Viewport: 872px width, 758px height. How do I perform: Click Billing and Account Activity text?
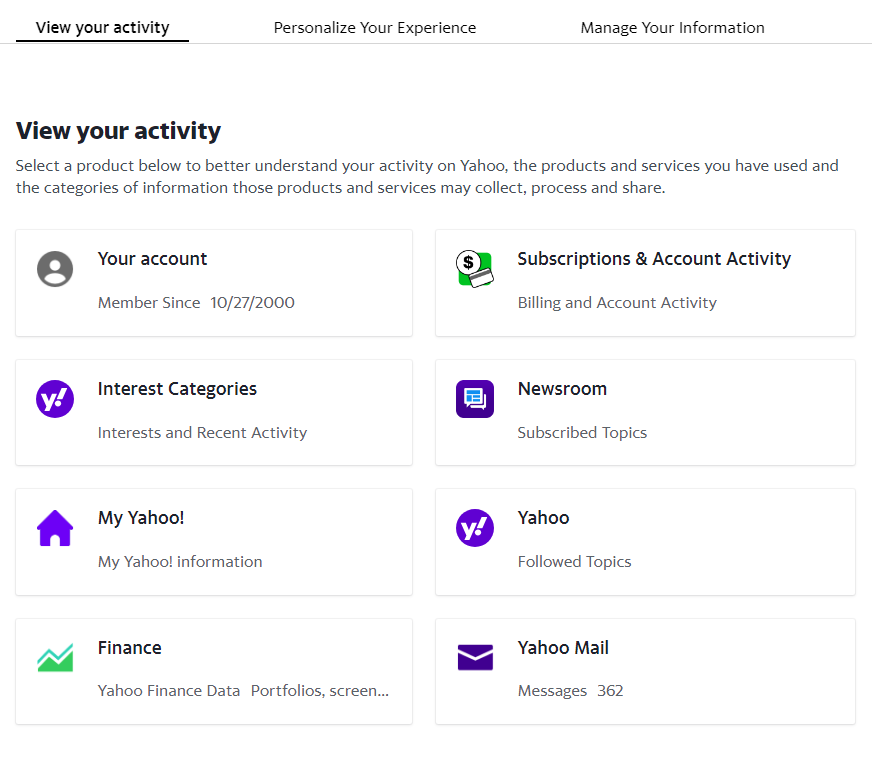tap(617, 303)
